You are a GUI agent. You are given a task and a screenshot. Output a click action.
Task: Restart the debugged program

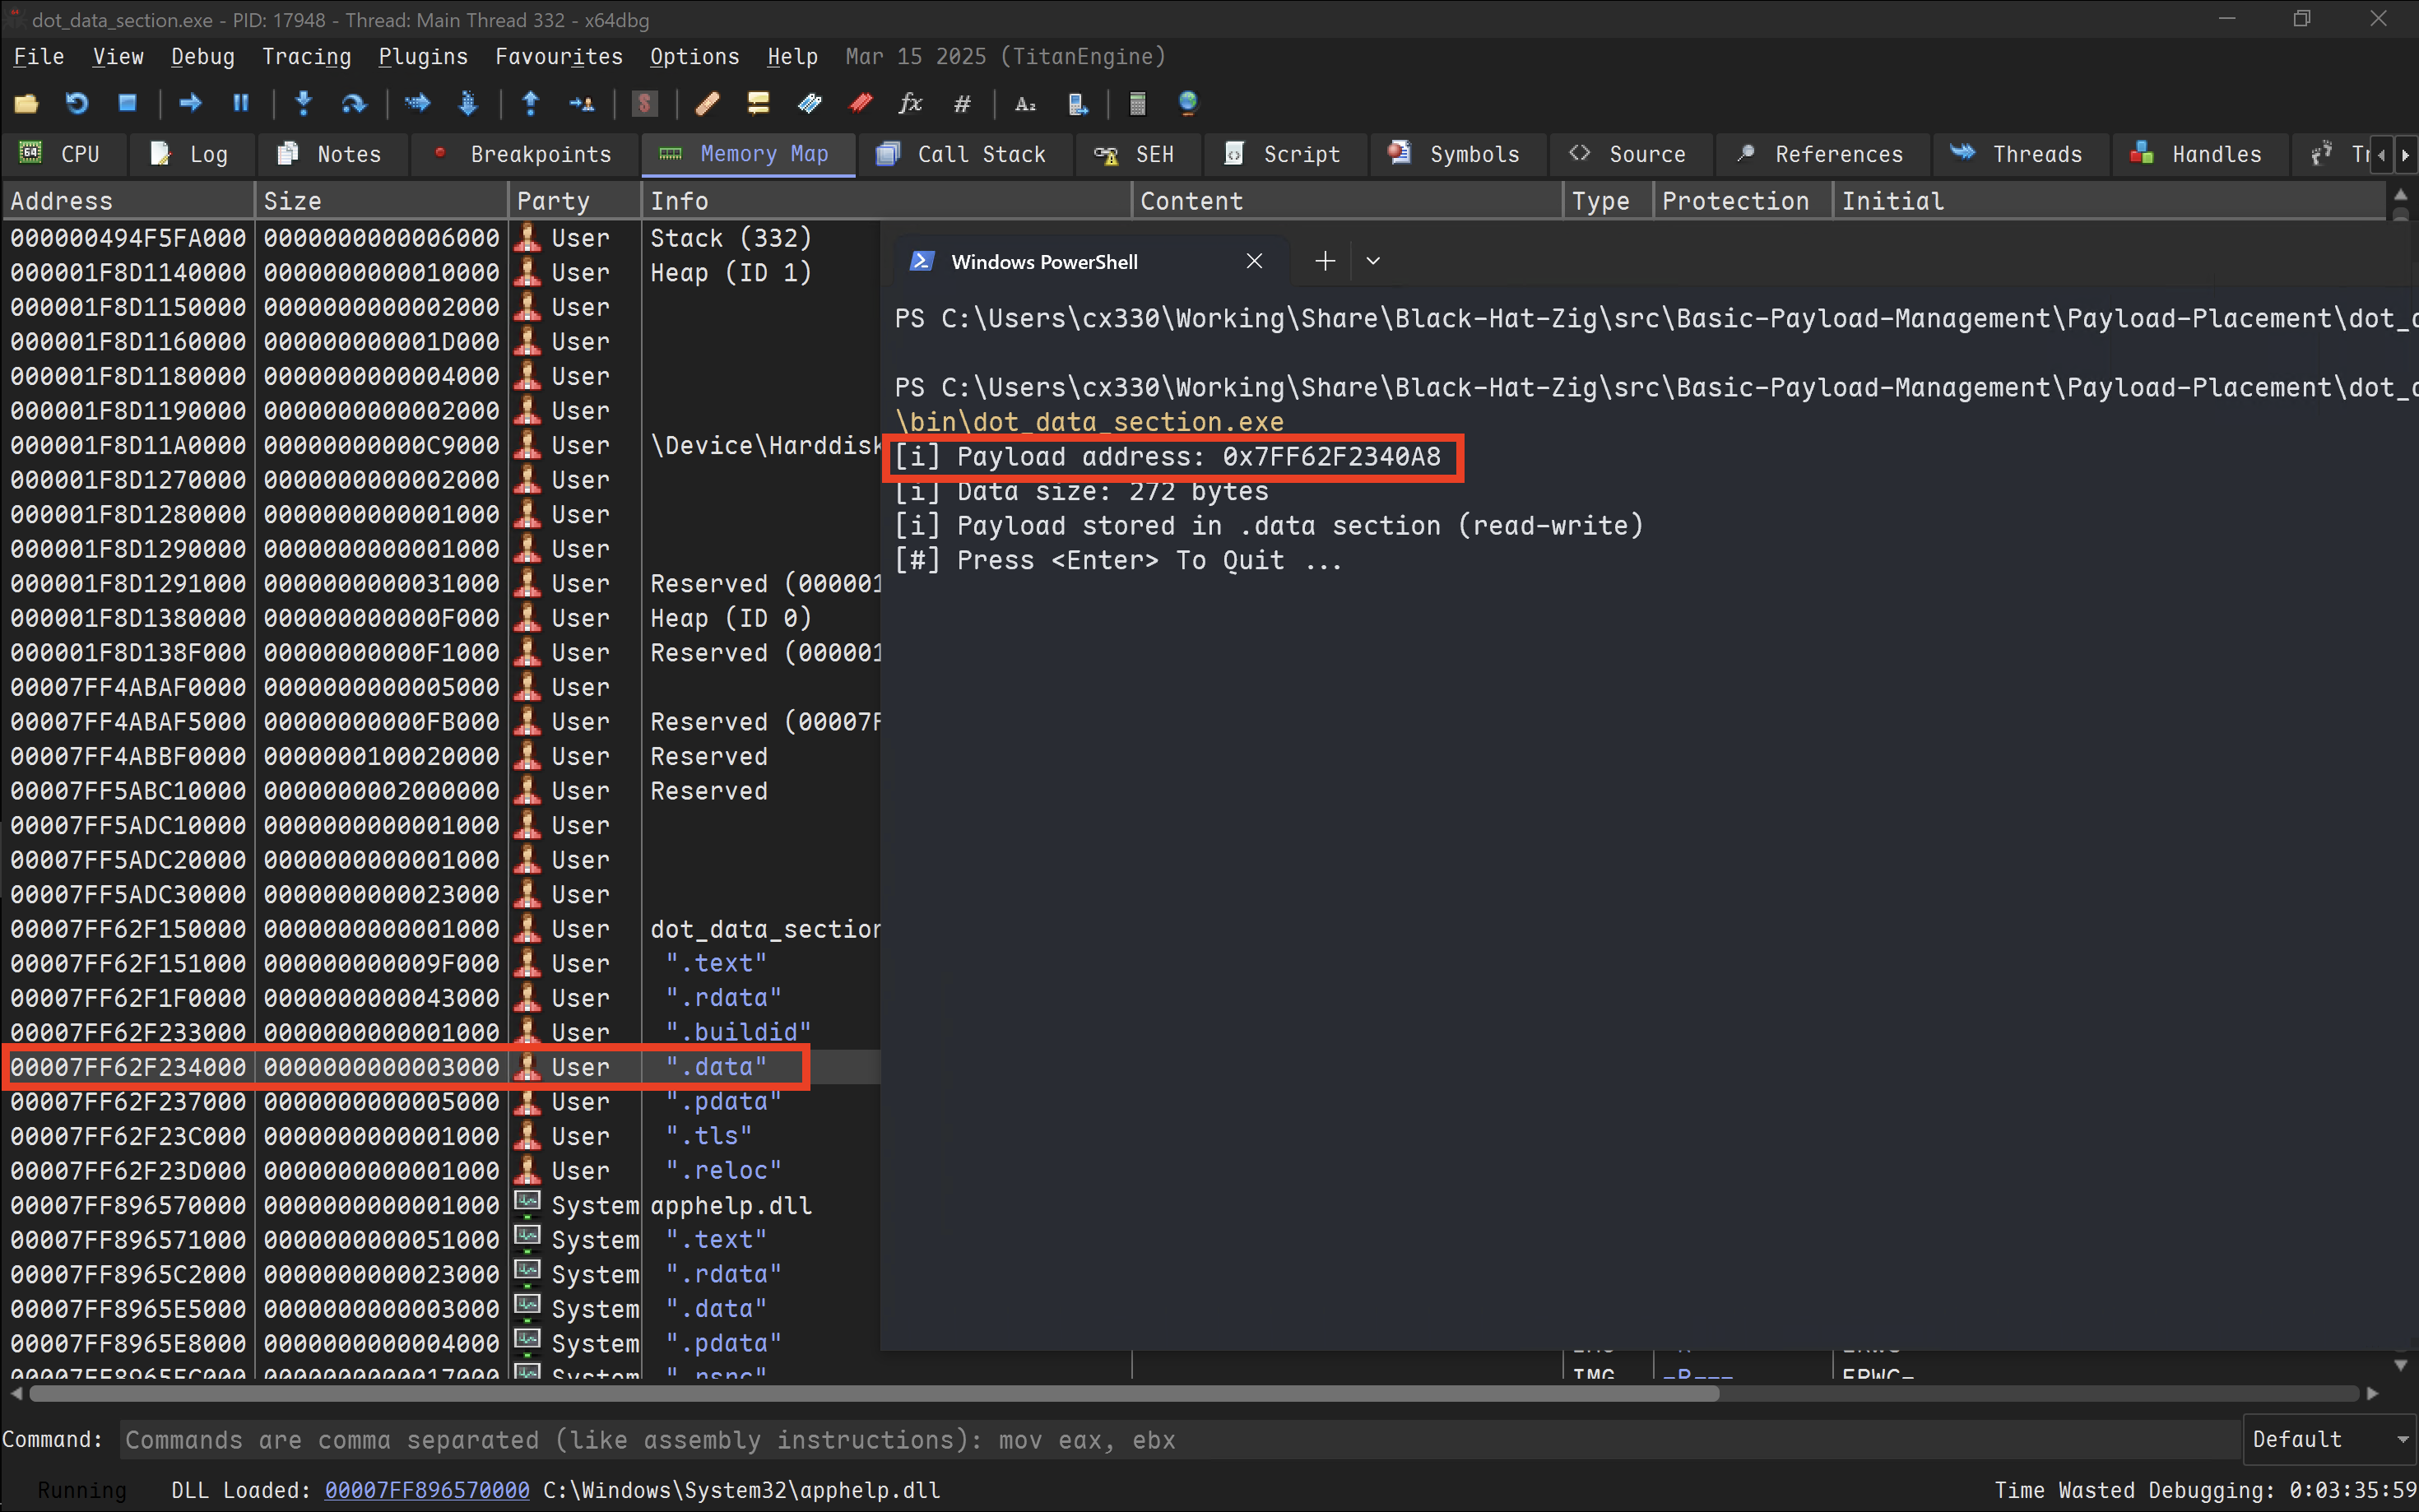pos(77,103)
